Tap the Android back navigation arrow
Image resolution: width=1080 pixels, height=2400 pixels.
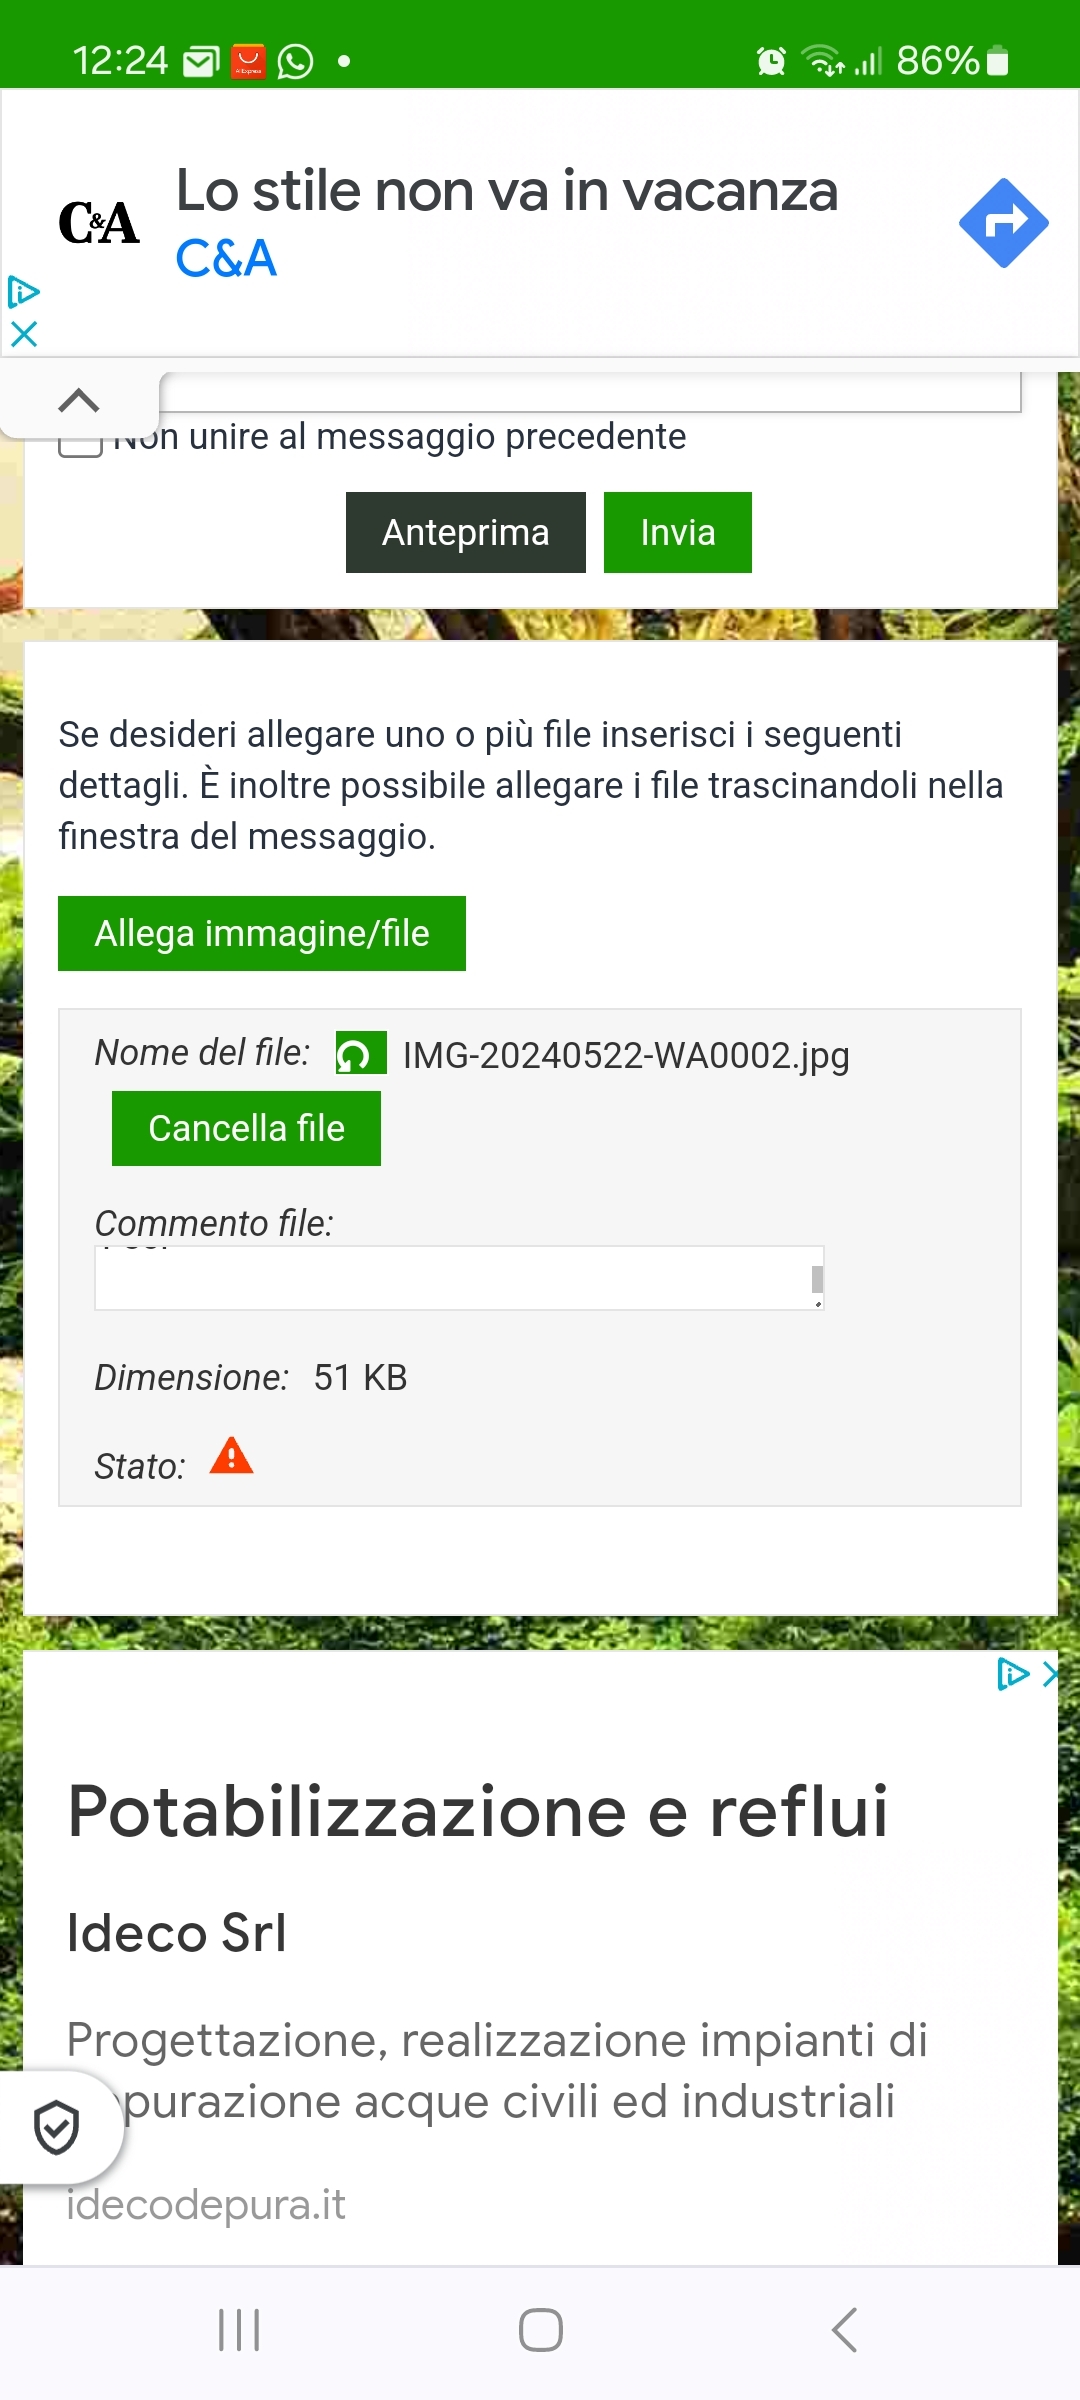(x=845, y=2330)
